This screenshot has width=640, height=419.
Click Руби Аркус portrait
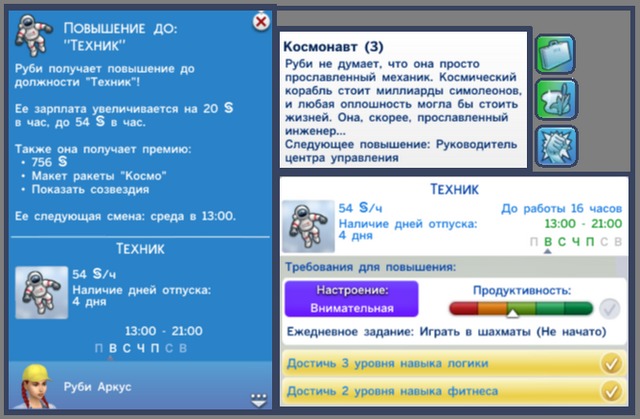click(35, 387)
